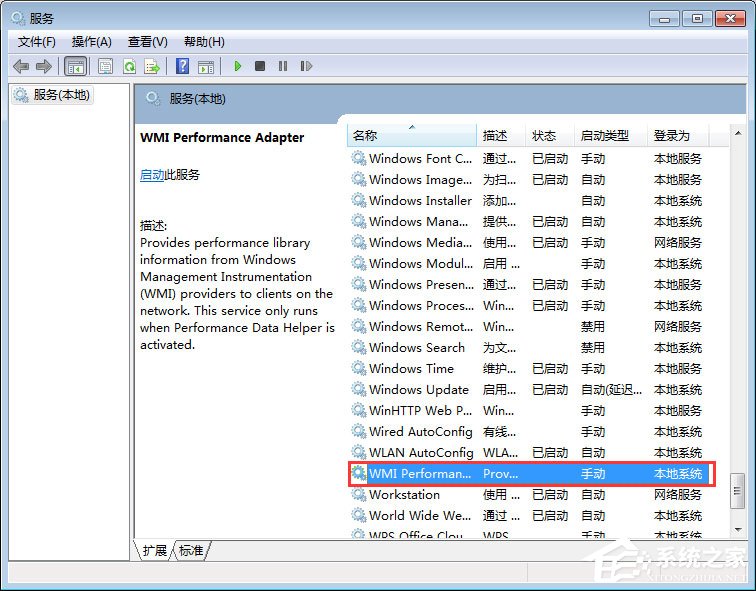Click the Pause Service icon
The image size is (756, 591).
pos(283,66)
